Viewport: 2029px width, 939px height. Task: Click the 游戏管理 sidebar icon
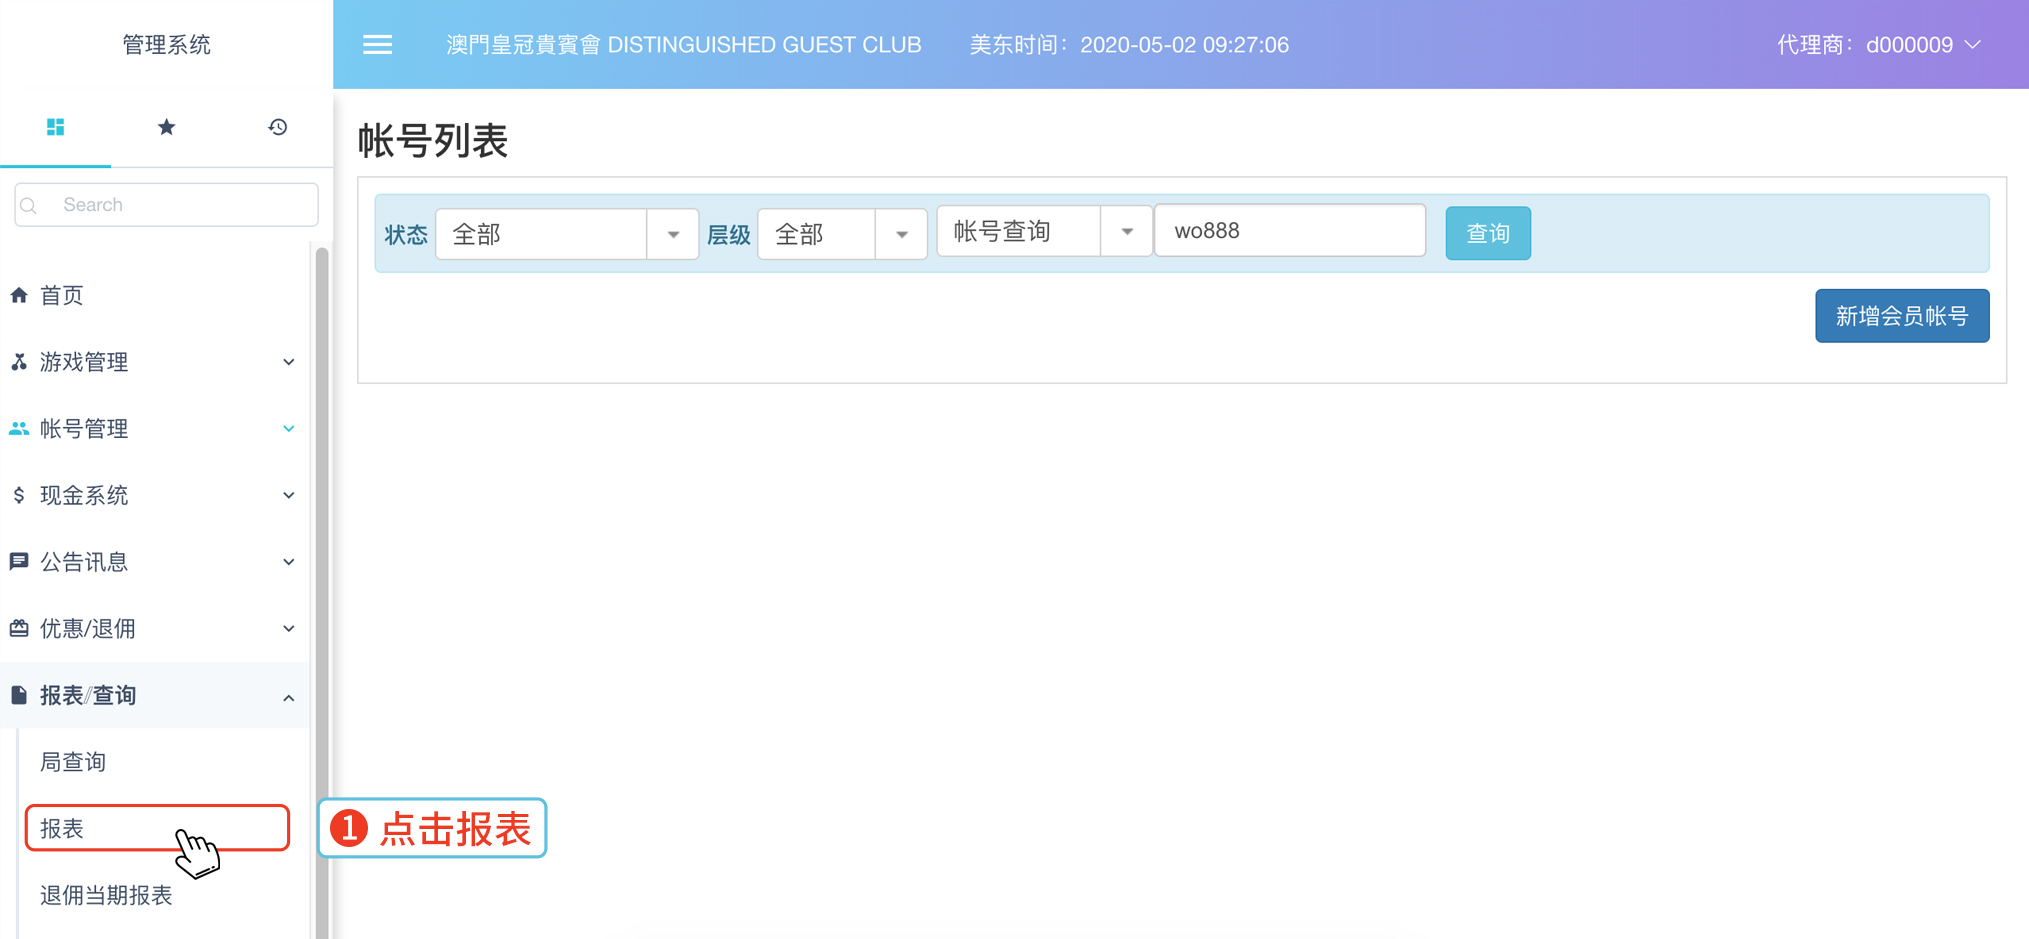(x=19, y=362)
